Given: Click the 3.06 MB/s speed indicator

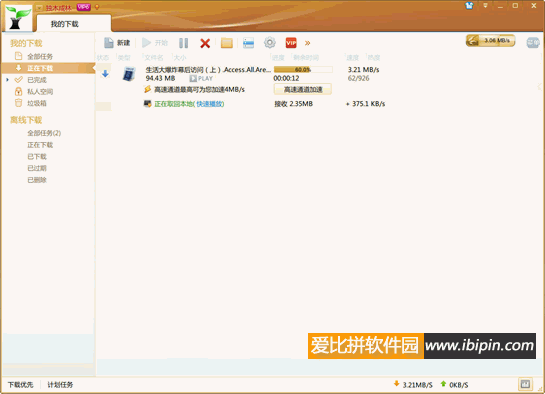Looking at the screenshot, I should click(490, 41).
